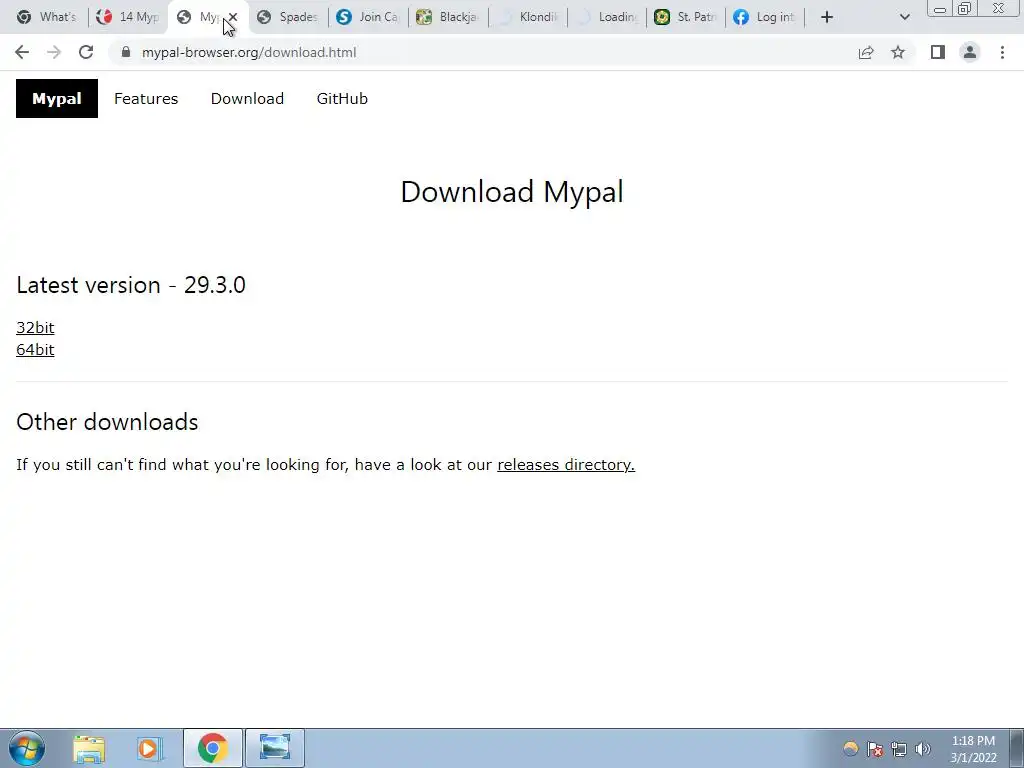Open Chrome three-dot menu
Screen dimensions: 1024x768
pos(1002,52)
